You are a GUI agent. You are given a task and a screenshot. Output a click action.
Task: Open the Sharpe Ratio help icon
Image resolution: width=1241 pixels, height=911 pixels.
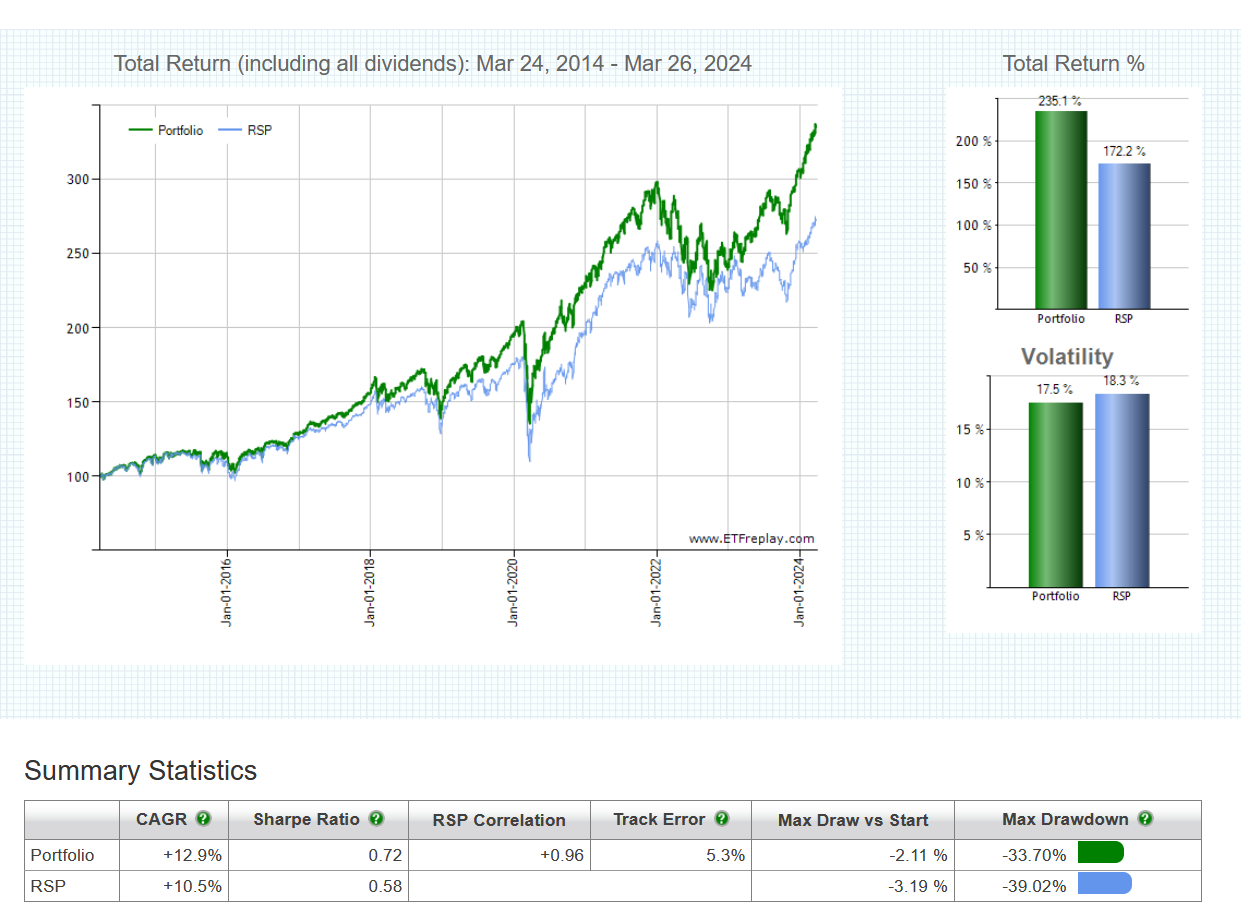(x=376, y=819)
